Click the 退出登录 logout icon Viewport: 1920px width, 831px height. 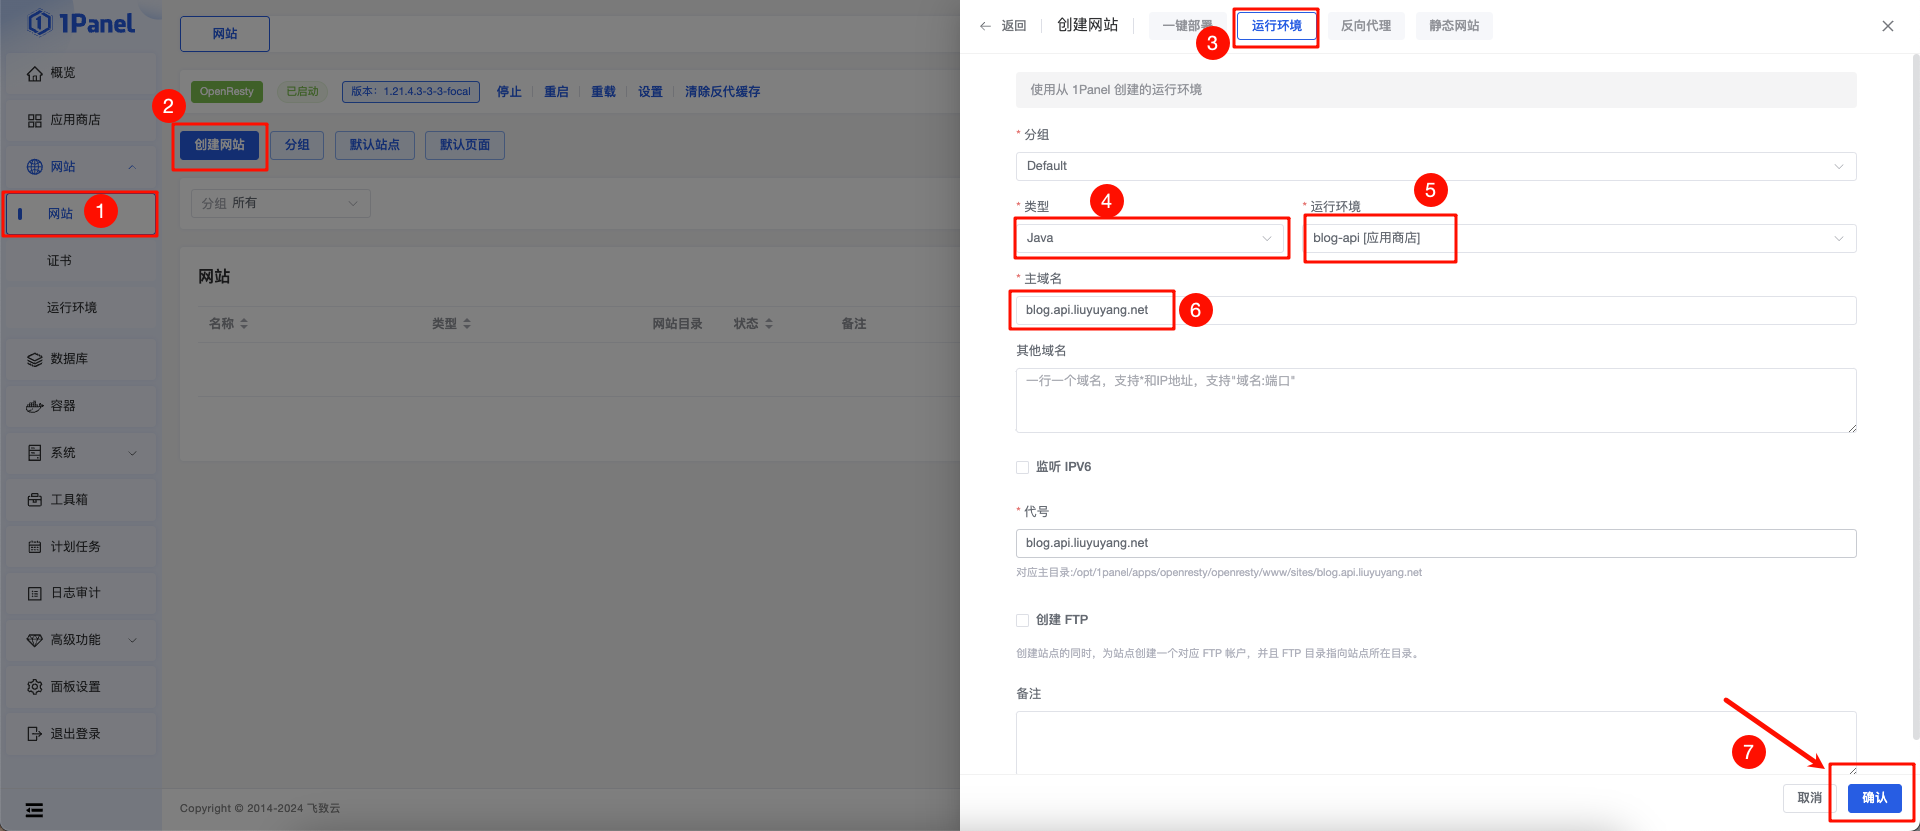(35, 734)
